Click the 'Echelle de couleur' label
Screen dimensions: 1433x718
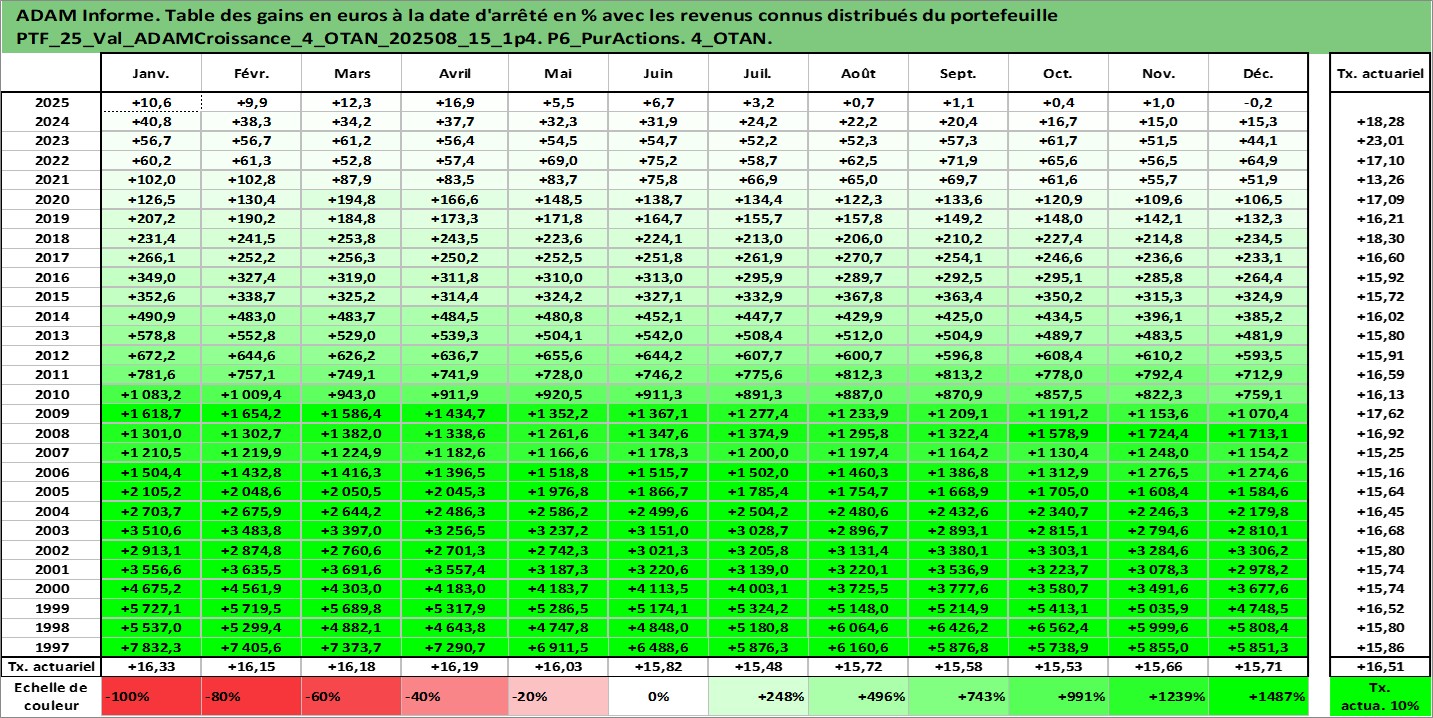click(52, 696)
